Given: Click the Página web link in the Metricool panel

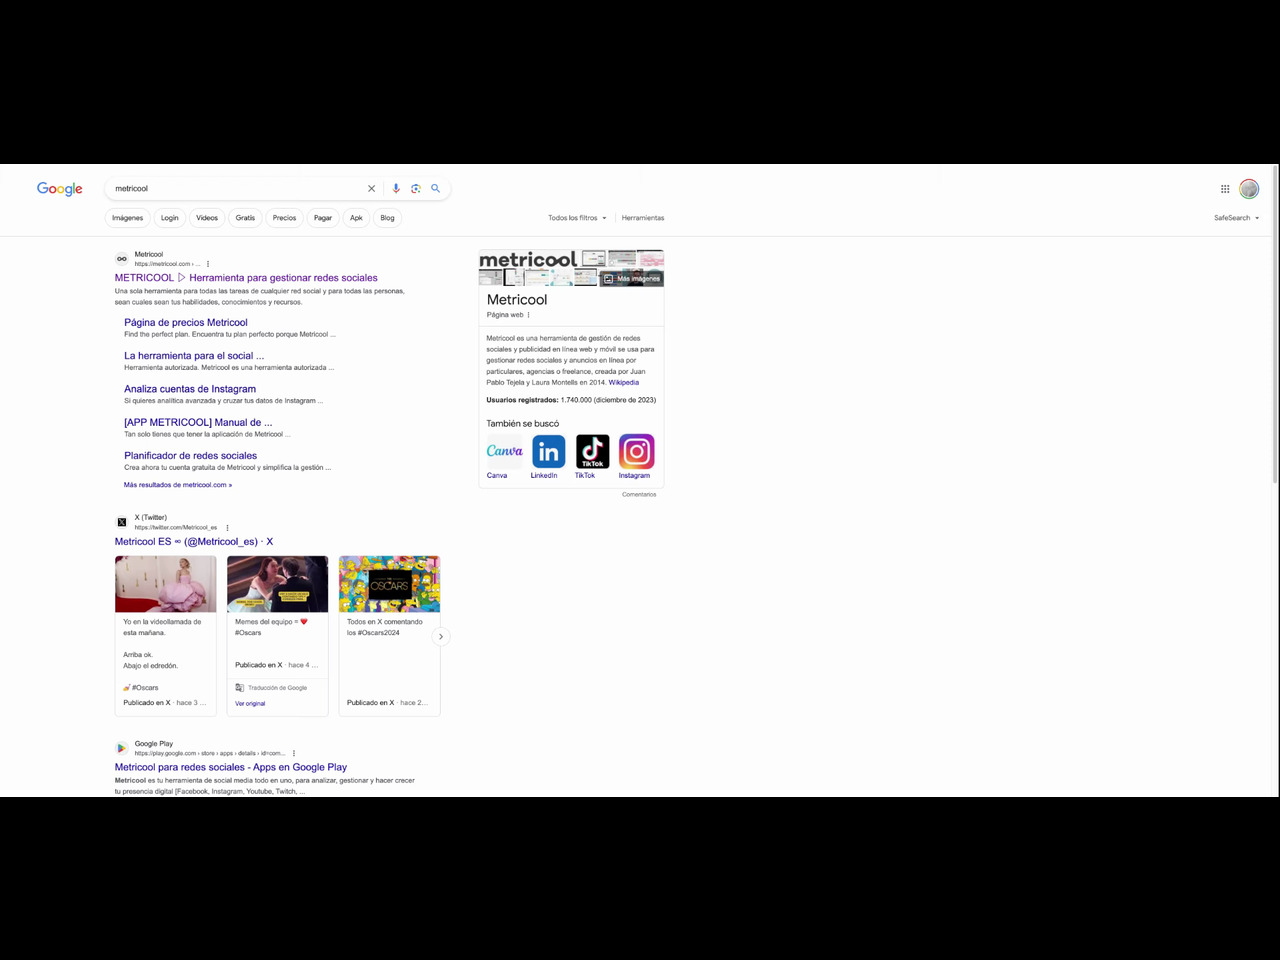Looking at the screenshot, I should [505, 315].
